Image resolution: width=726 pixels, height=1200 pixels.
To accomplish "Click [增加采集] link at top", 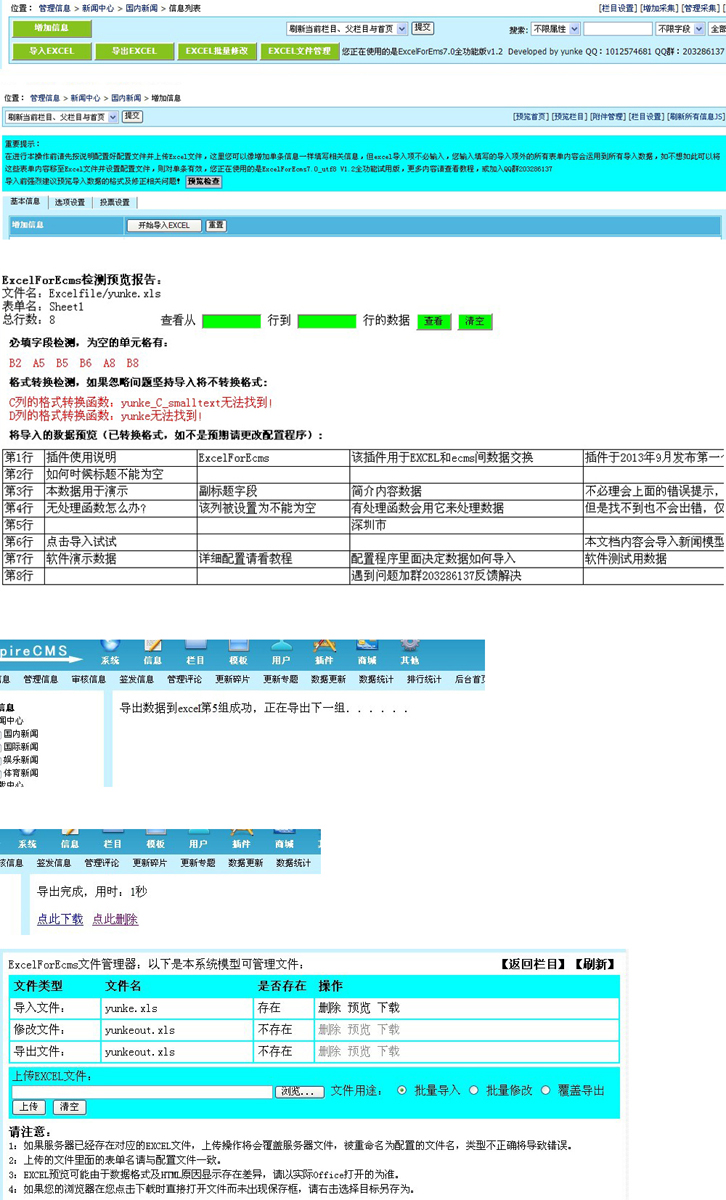I will [660, 7].
